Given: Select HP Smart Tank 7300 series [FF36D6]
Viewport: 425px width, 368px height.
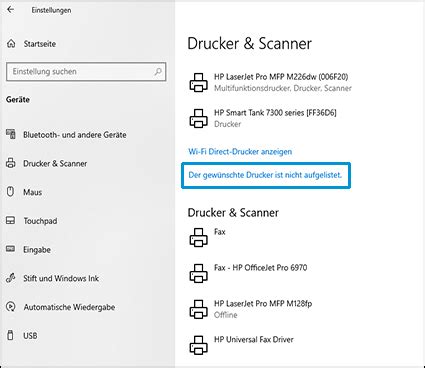Looking at the screenshot, I should [275, 113].
